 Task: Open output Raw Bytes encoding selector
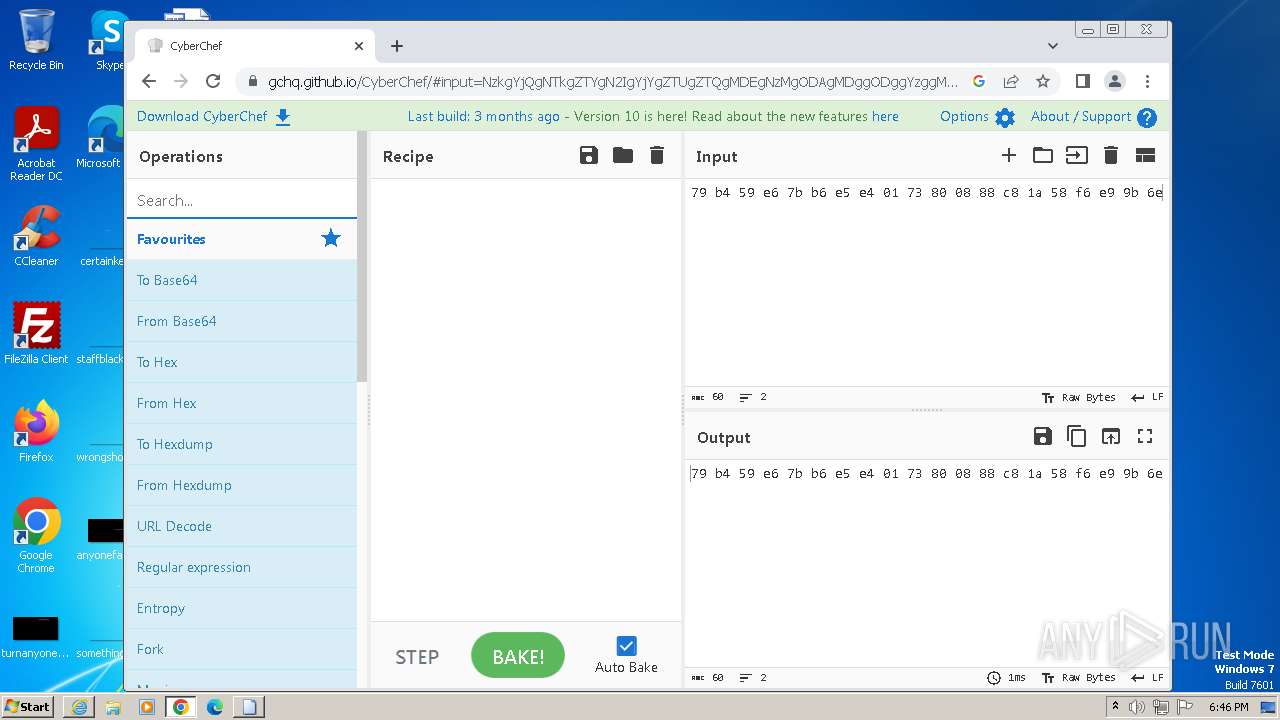click(1078, 677)
